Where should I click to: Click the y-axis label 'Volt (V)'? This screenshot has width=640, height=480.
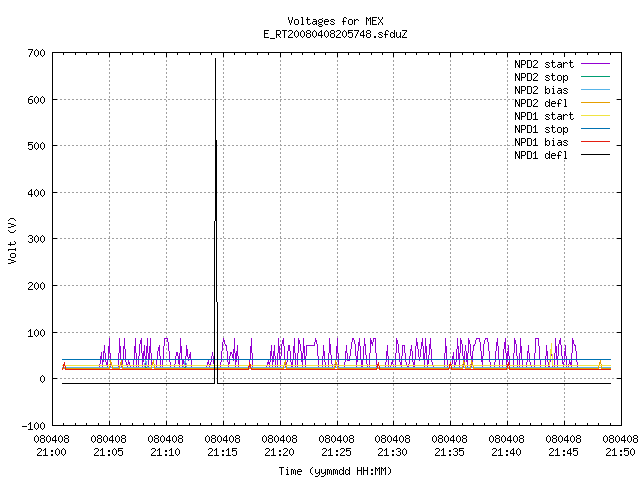pyautogui.click(x=12, y=240)
